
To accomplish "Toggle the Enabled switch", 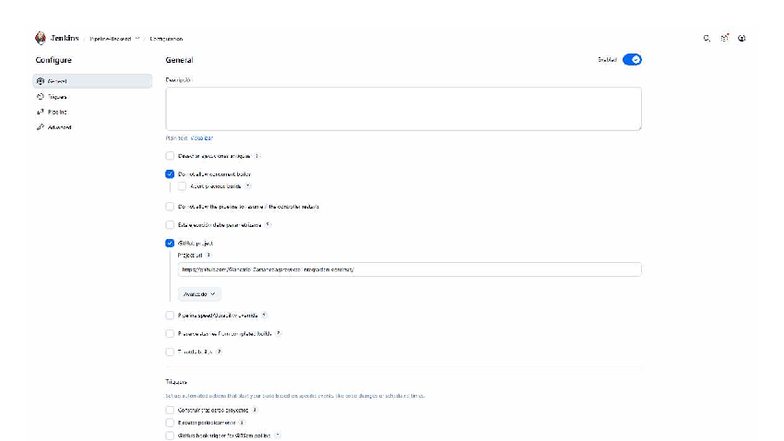I will (632, 60).
